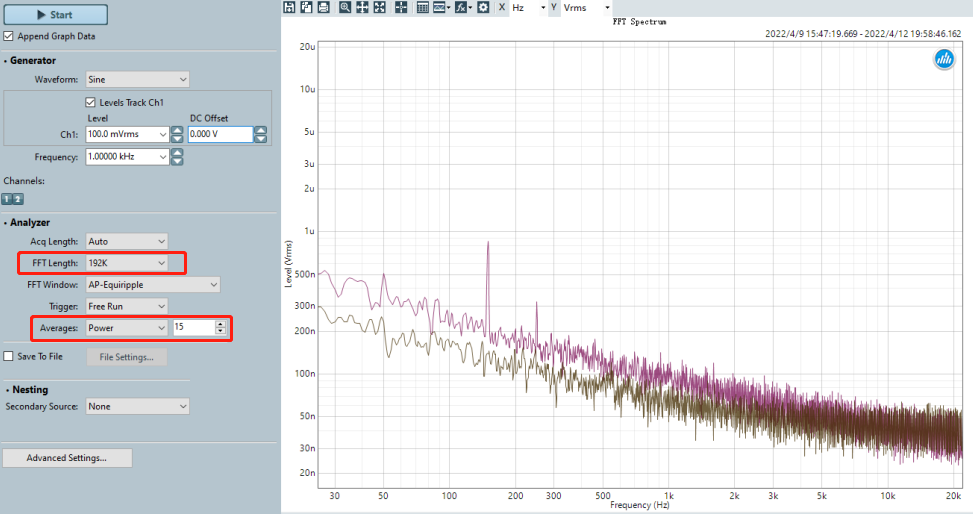This screenshot has height=520, width=973.
Task: Open Trigger Free Run dropdown
Action: point(127,307)
